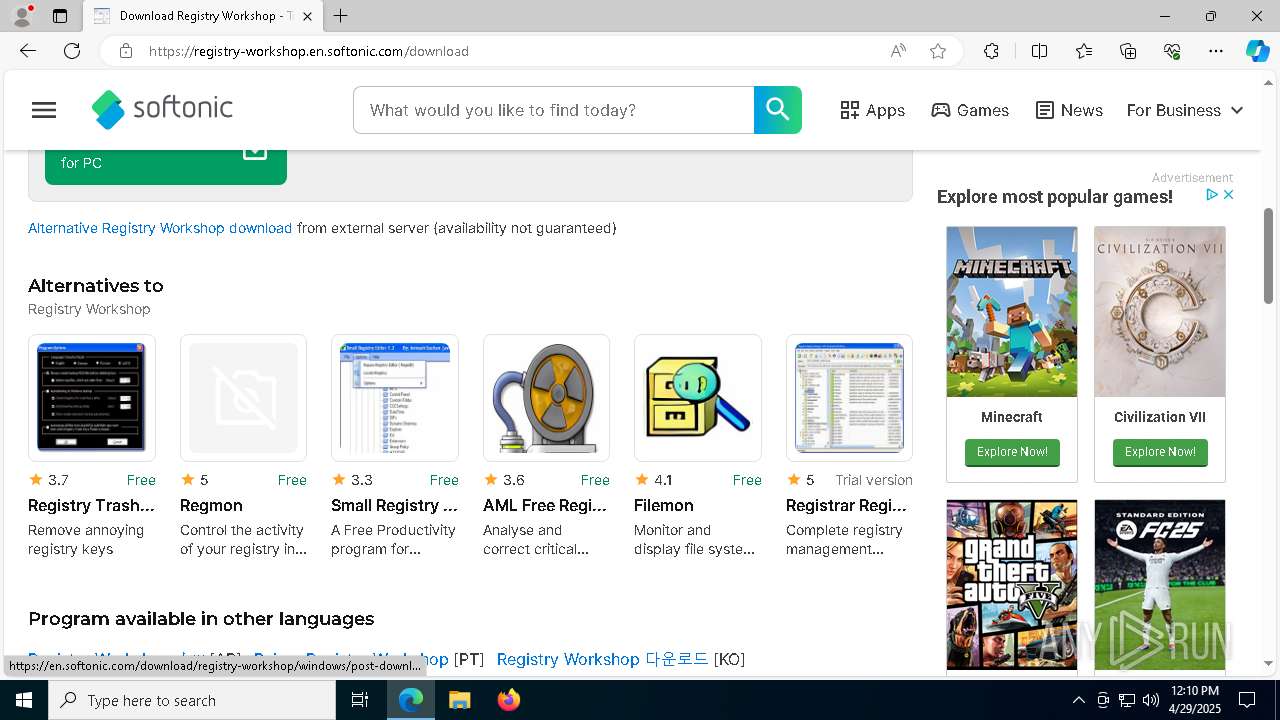Show hidden system tray icons
The height and width of the screenshot is (720, 1280).
click(x=1078, y=700)
